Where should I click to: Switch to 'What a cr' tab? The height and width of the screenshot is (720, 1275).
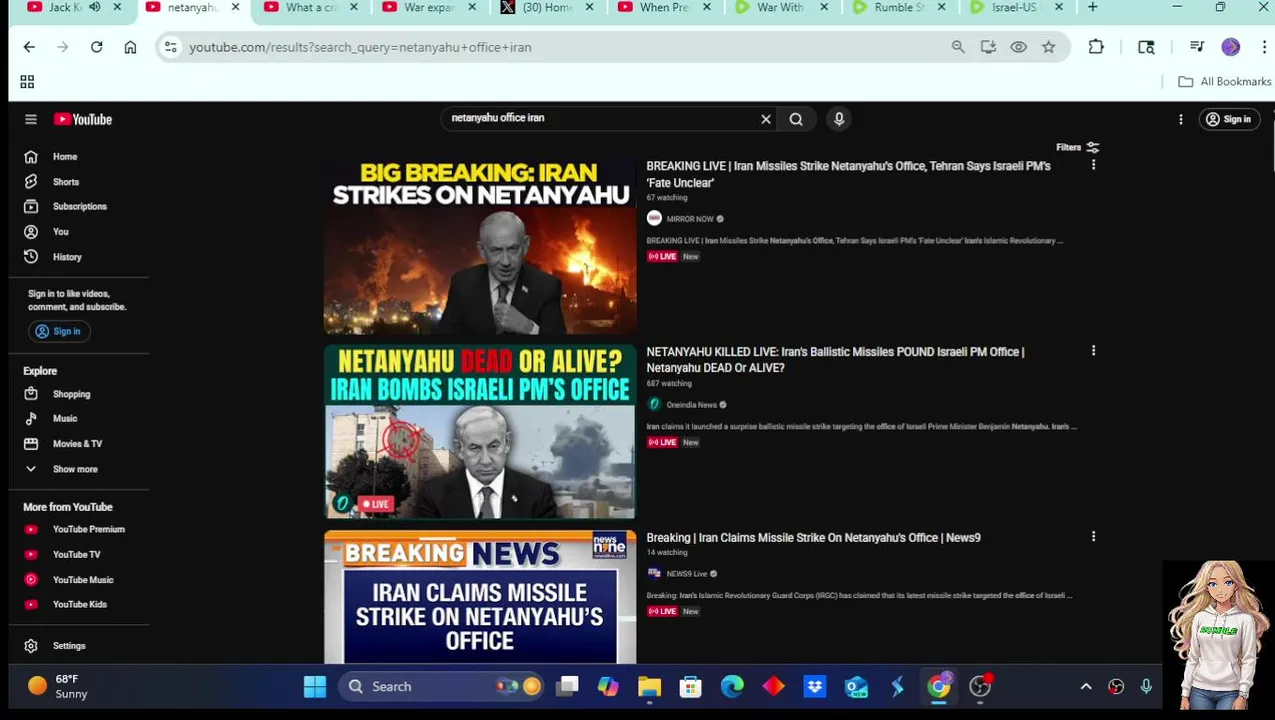311,7
